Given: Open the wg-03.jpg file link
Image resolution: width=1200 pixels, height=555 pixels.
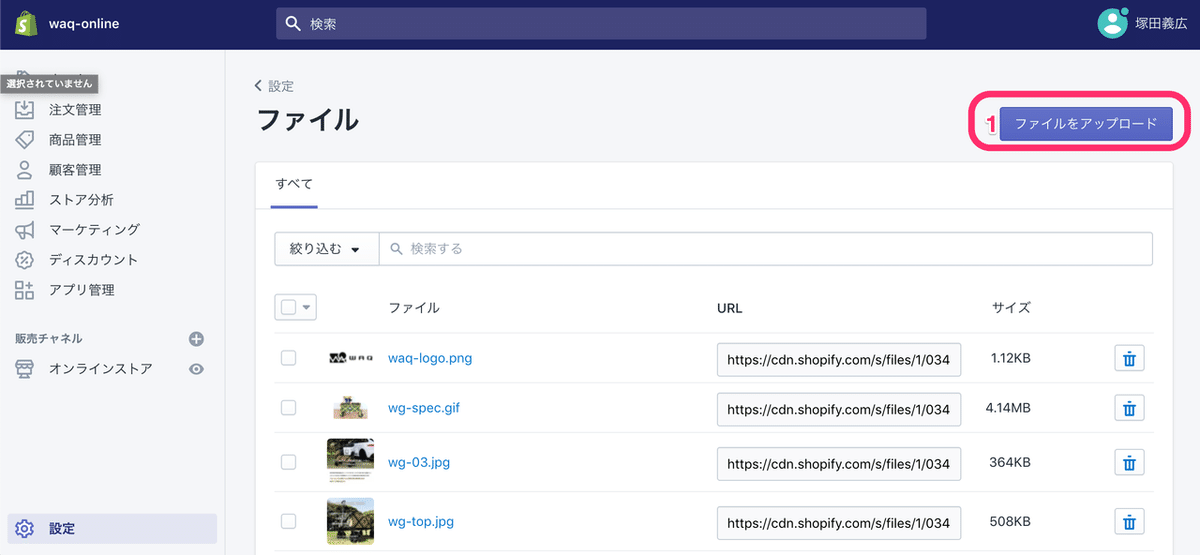Looking at the screenshot, I should click(419, 462).
